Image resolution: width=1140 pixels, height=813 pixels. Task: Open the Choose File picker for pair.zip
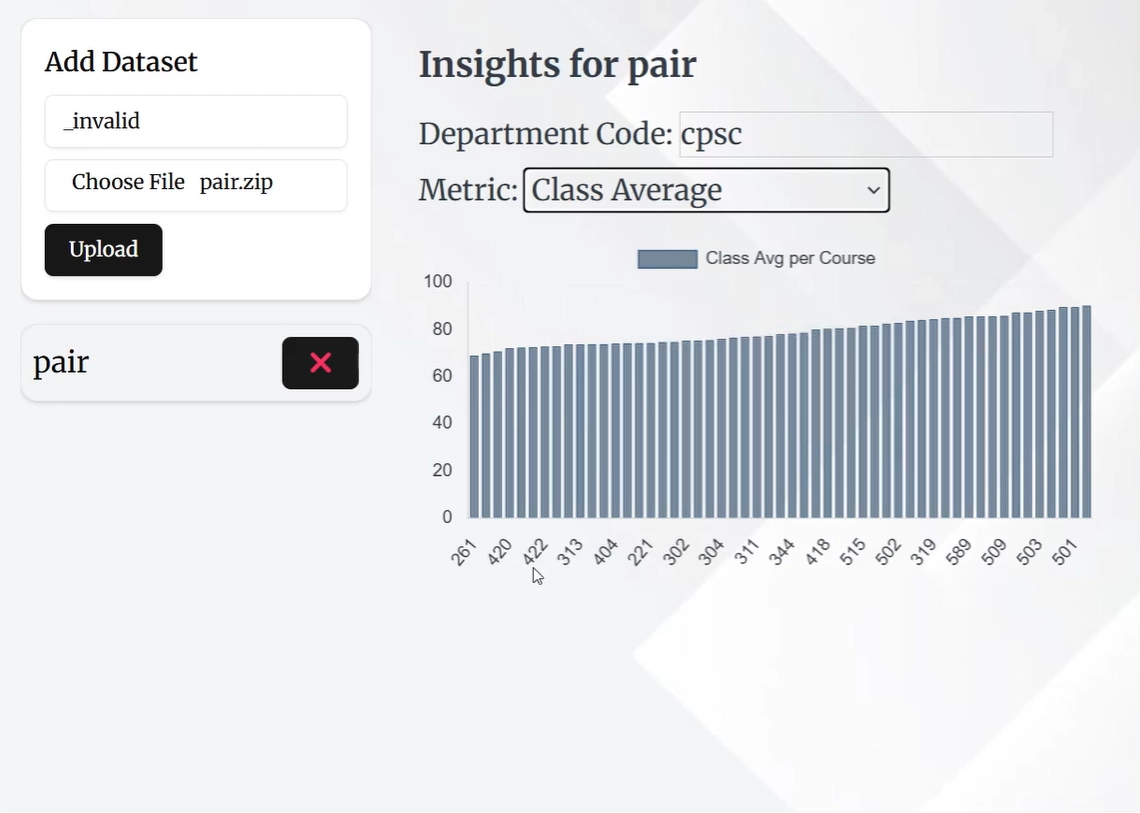click(x=128, y=182)
